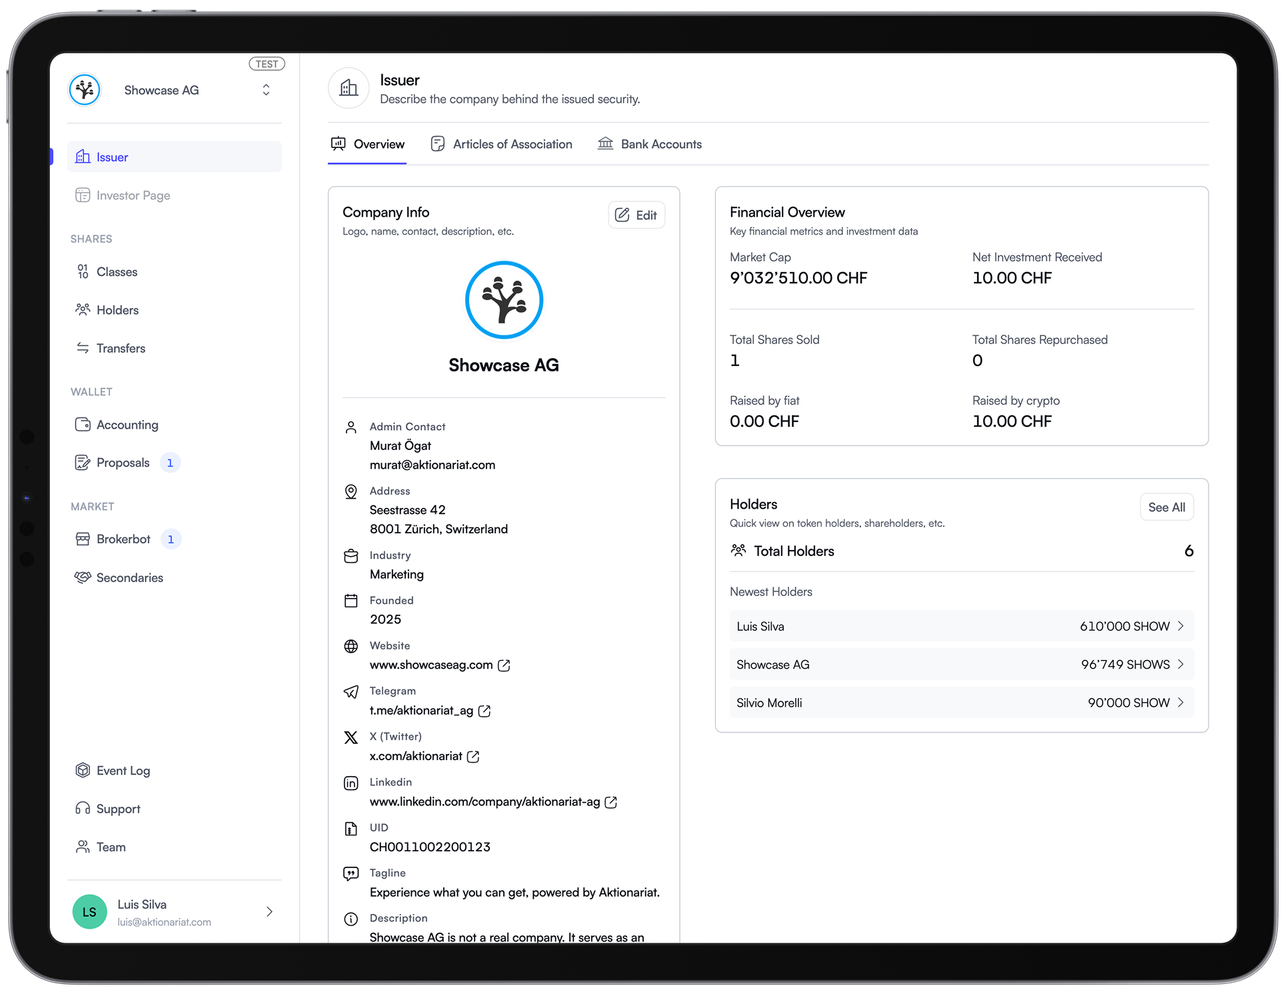Open Proposals in sidebar

(123, 463)
